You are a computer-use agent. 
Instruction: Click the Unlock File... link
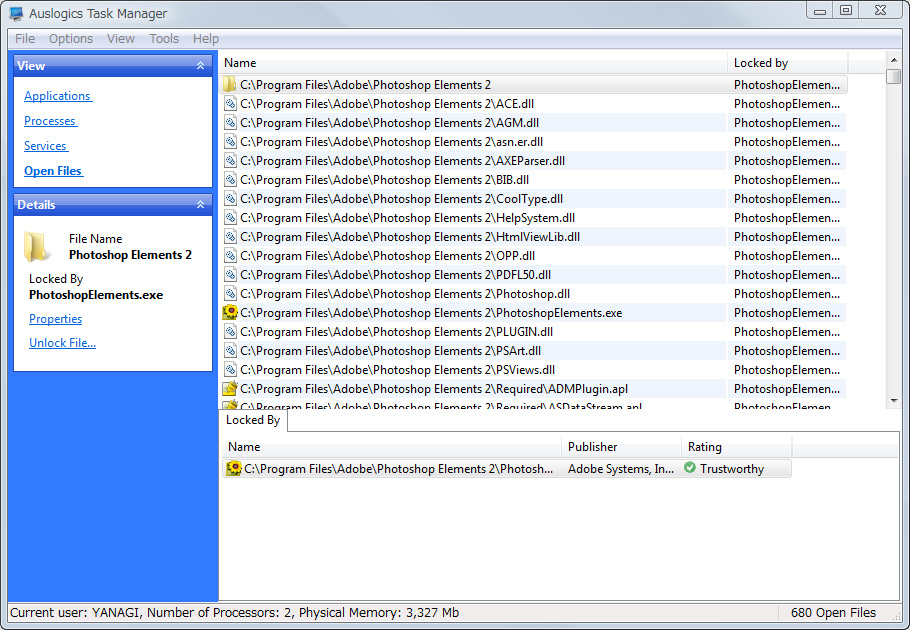point(63,343)
